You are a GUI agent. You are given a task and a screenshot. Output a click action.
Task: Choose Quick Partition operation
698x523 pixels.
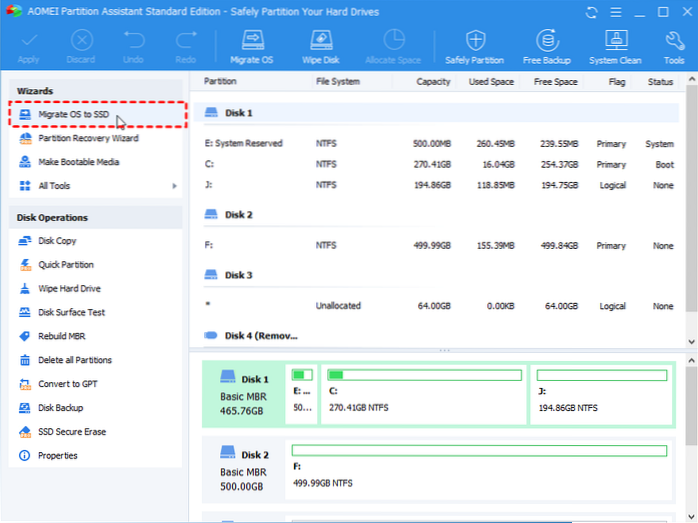pos(66,265)
